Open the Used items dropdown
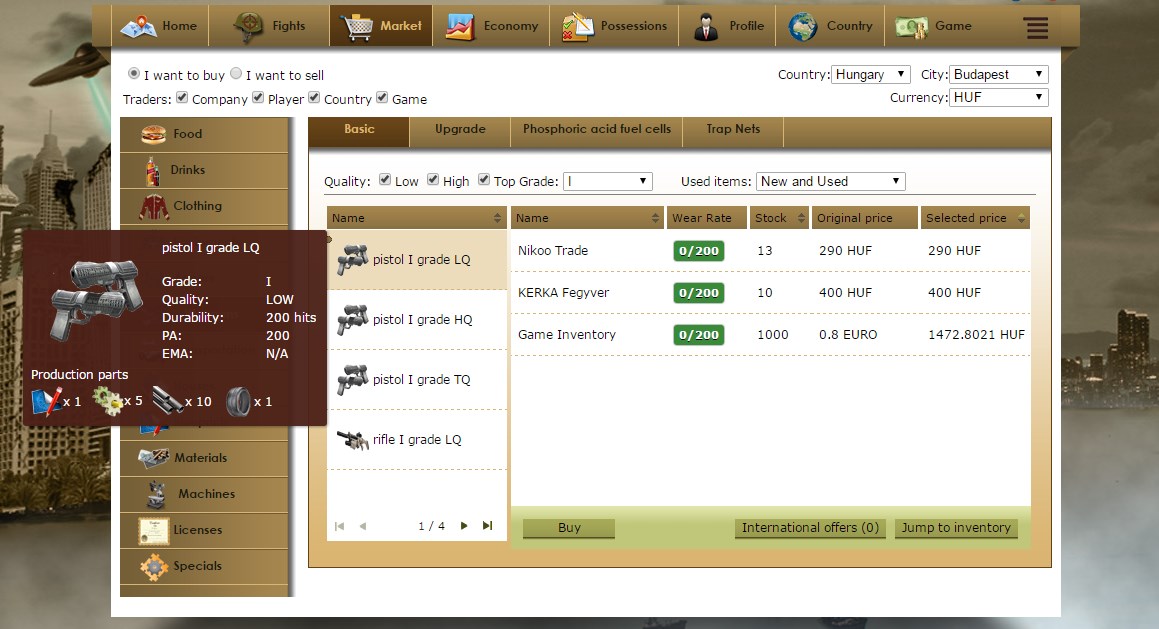This screenshot has width=1159, height=629. click(830, 181)
